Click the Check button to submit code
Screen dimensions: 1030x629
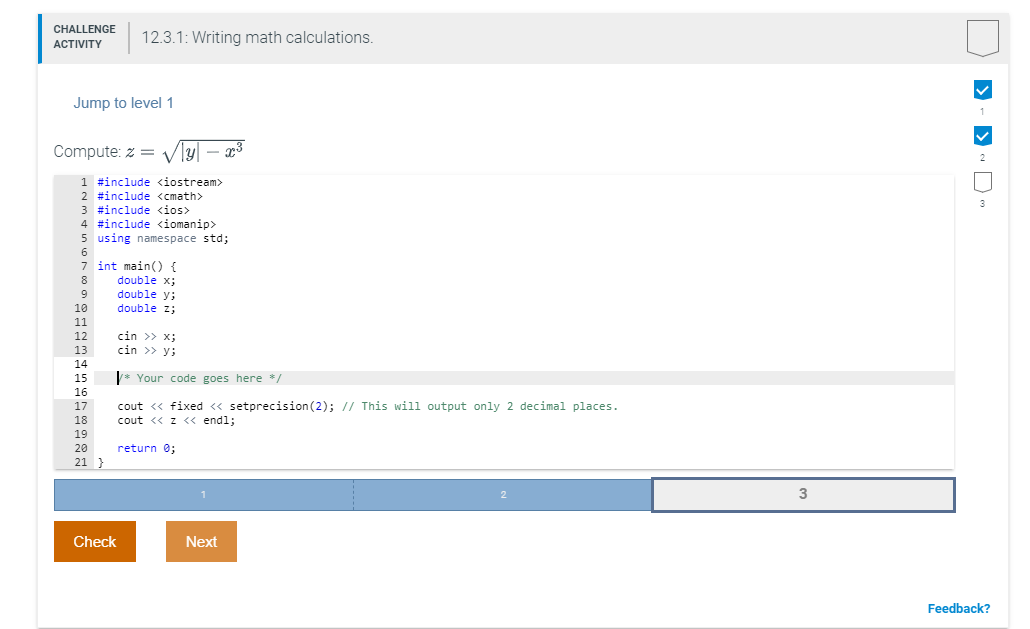pos(94,541)
